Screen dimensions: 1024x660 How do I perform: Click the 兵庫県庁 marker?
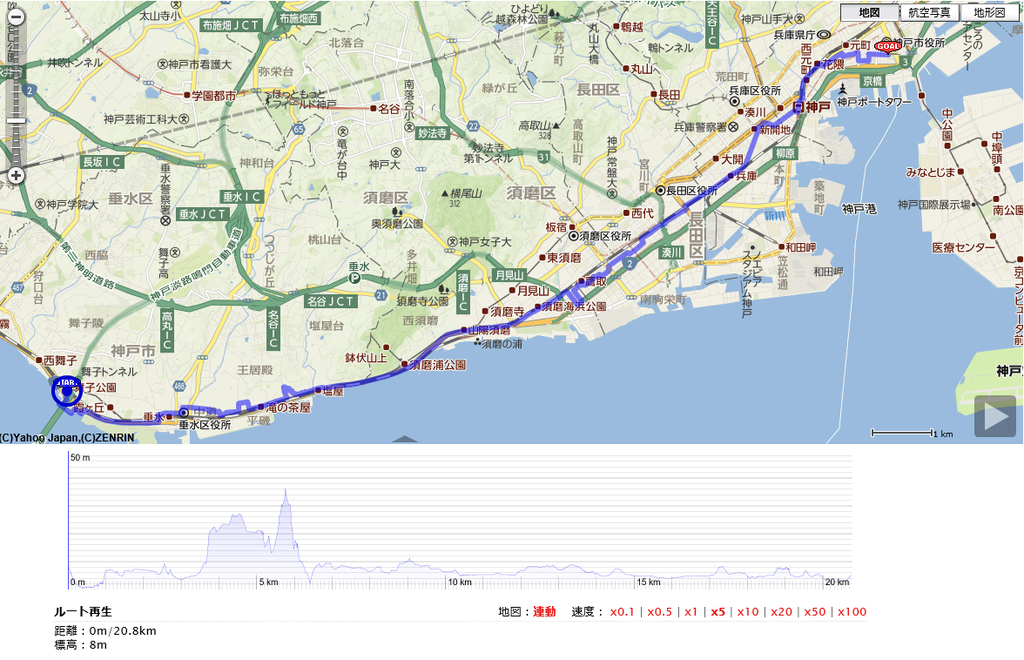point(824,35)
